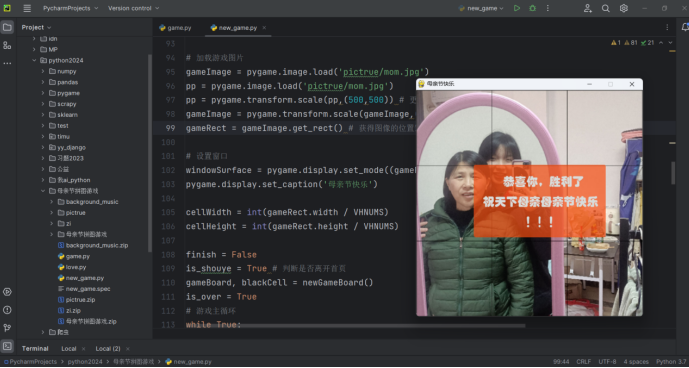689x368 pixels.
Task: Open the main menu hamburger icon
Action: (x=27, y=8)
